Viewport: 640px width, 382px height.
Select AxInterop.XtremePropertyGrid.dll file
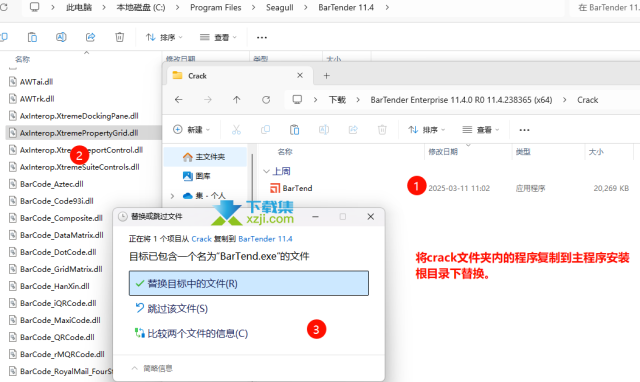84,133
